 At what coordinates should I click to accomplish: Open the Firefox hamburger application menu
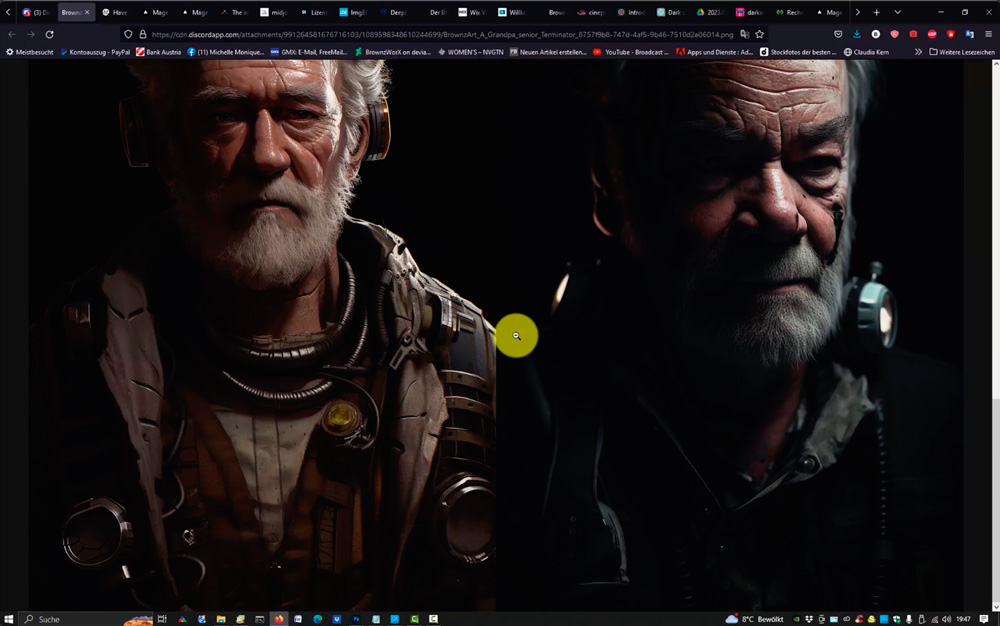(988, 34)
